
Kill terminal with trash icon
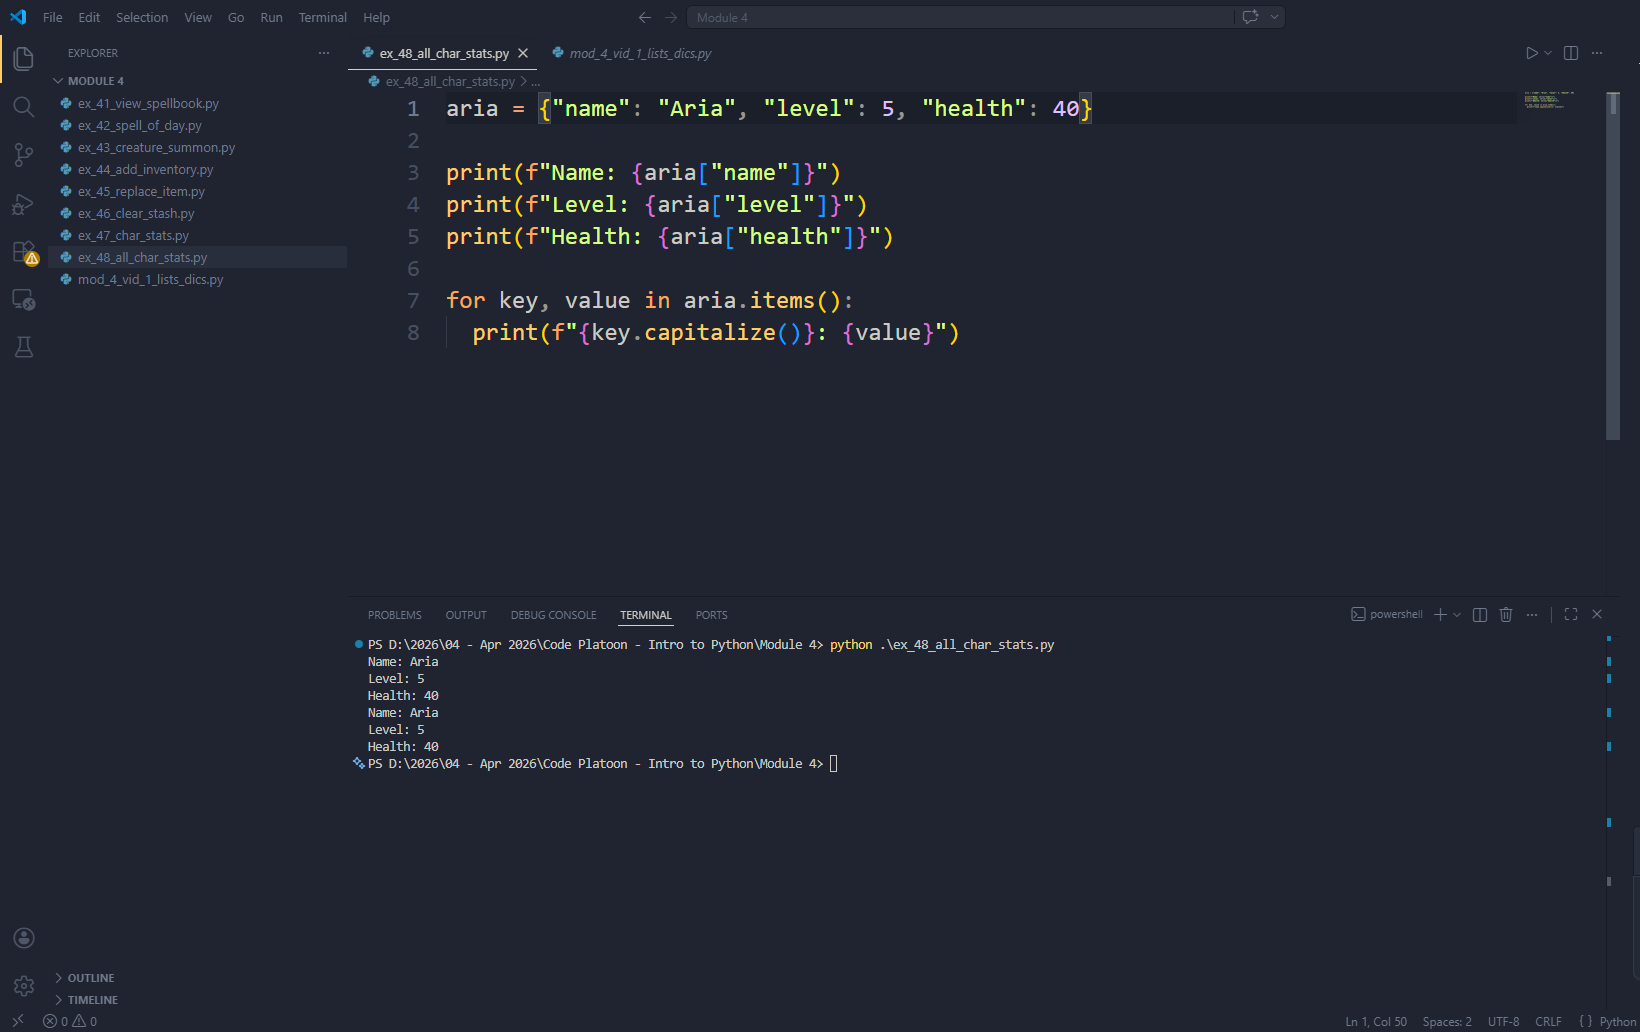click(x=1506, y=615)
